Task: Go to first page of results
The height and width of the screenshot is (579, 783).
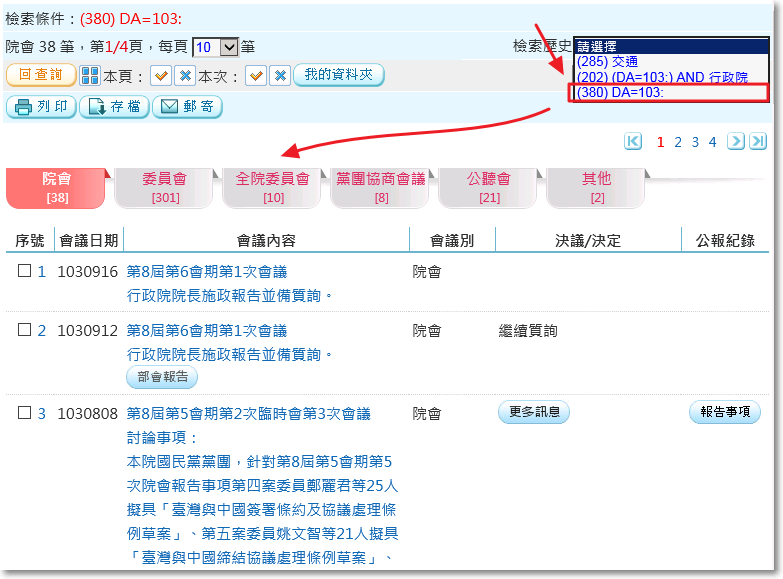Action: [633, 141]
